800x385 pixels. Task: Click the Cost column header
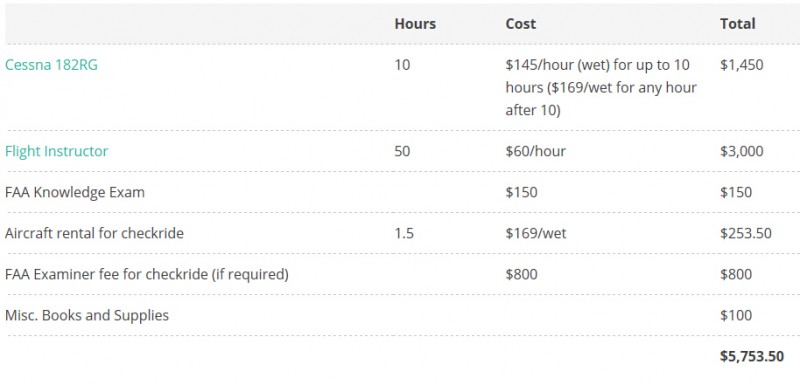[520, 24]
